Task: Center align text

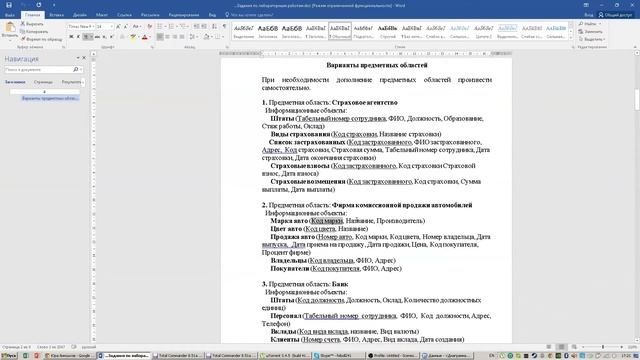Action: tap(167, 37)
